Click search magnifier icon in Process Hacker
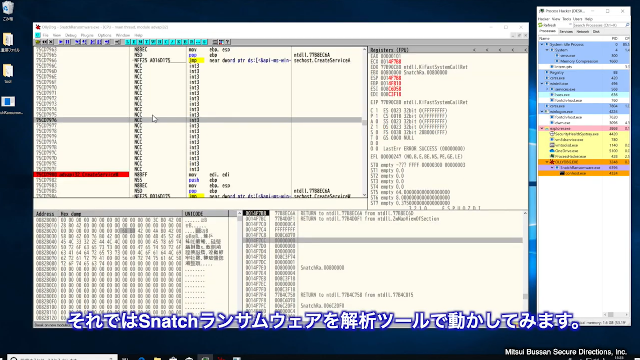Screen dimensions: 640x360 [627, 25]
